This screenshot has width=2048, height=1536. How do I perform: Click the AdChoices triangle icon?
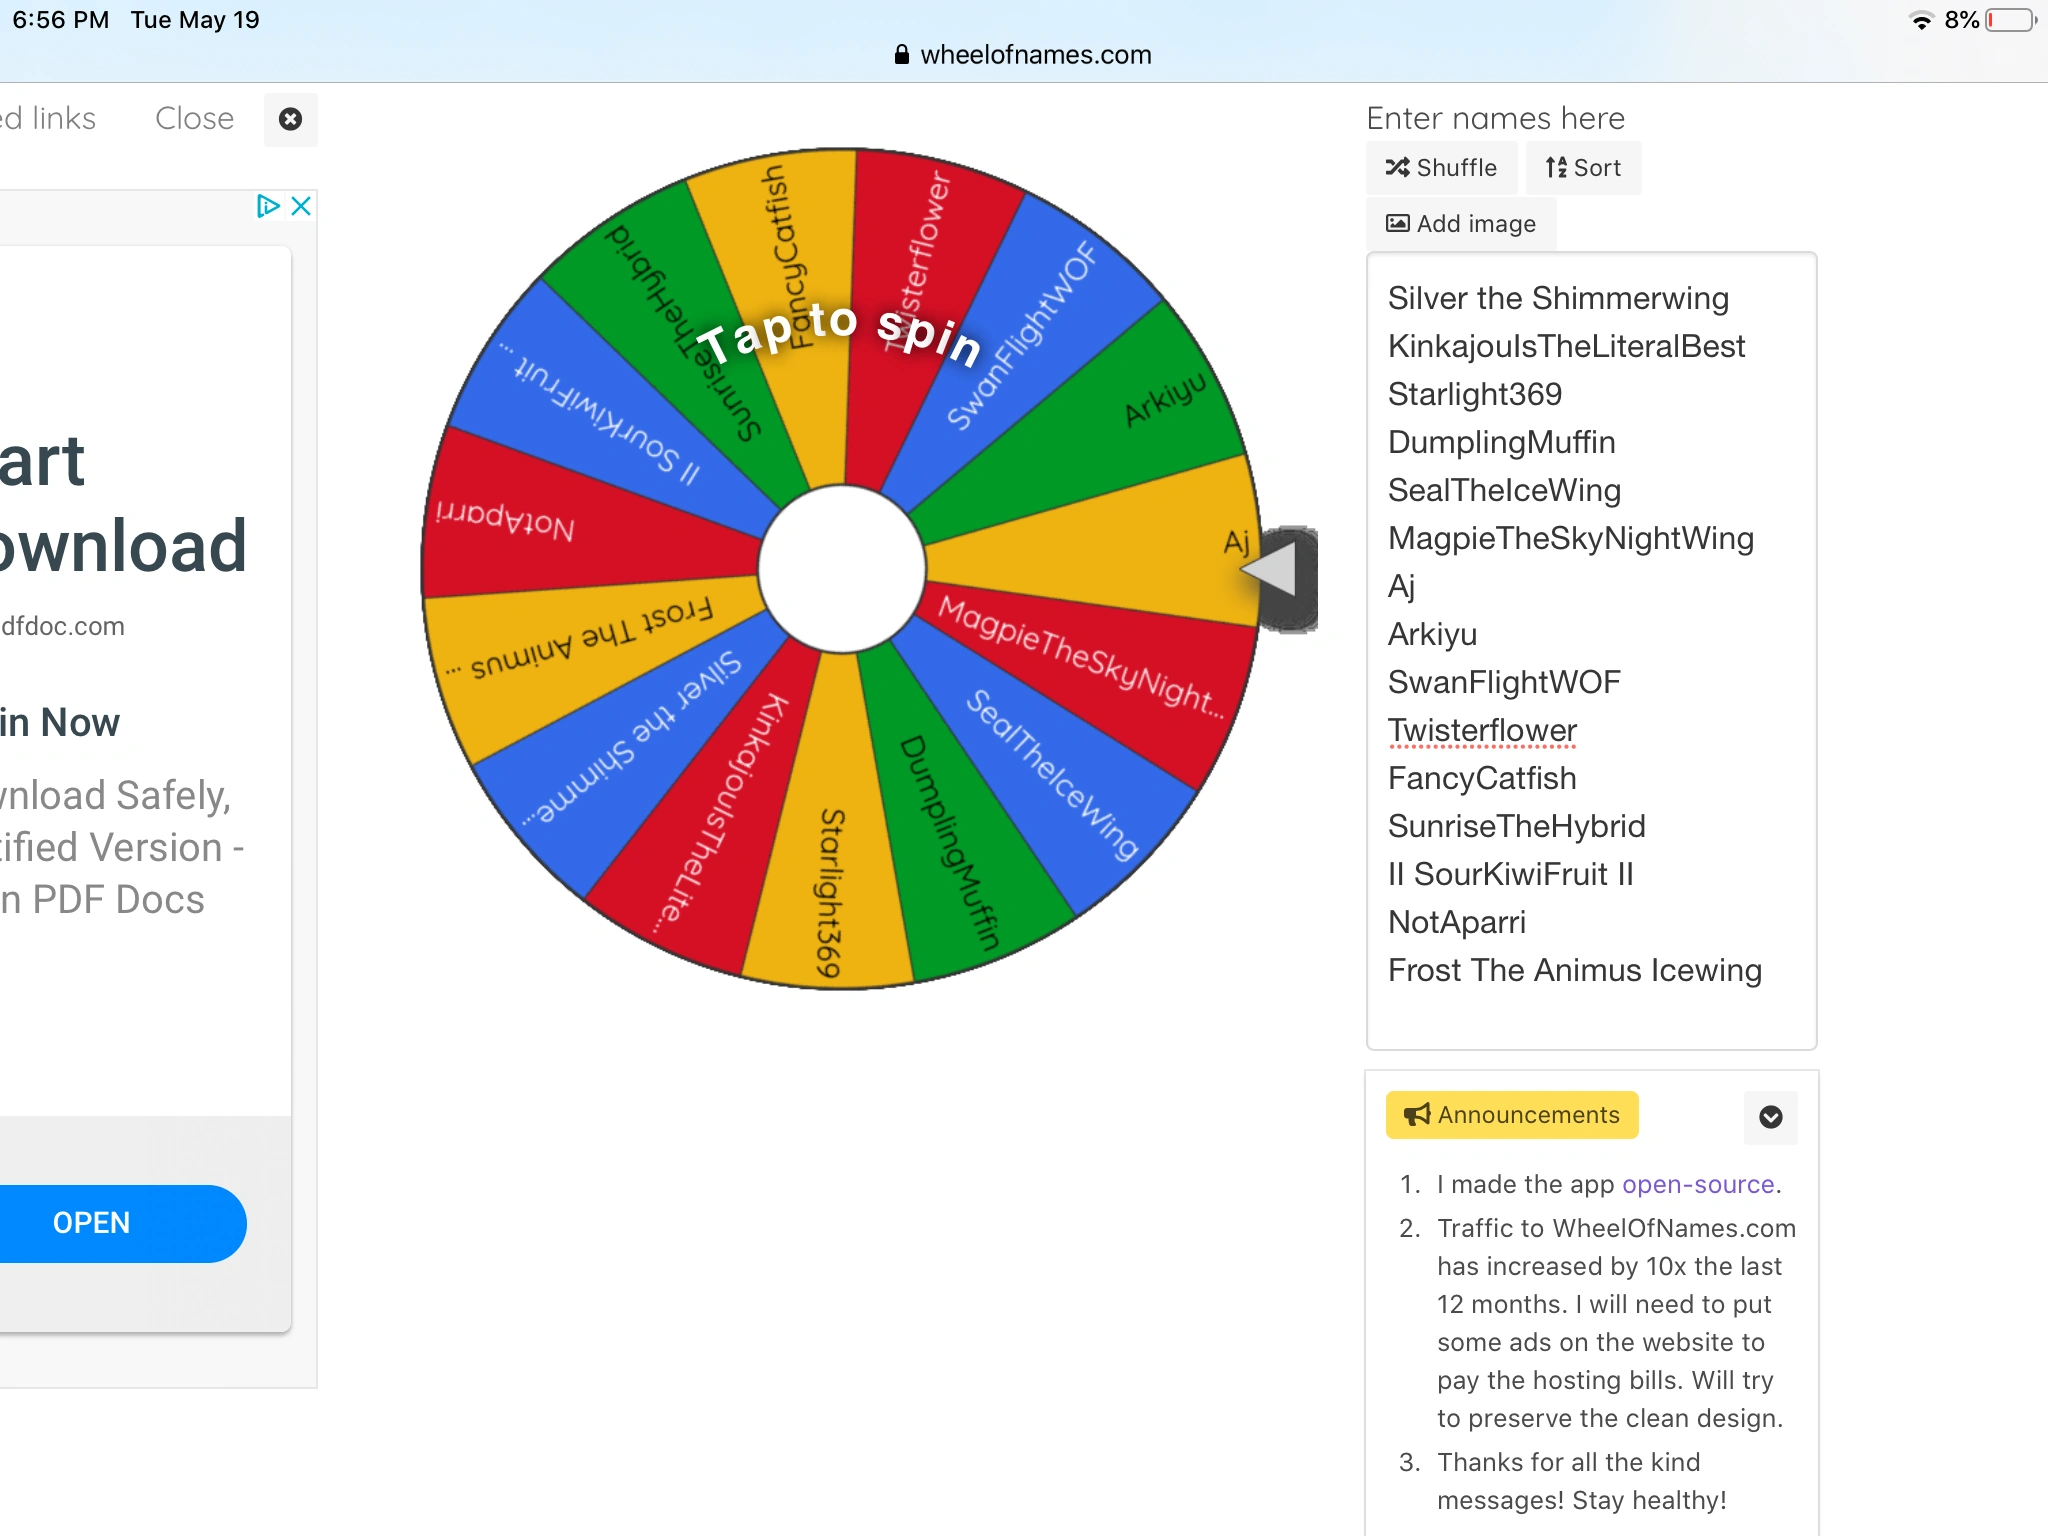[267, 206]
